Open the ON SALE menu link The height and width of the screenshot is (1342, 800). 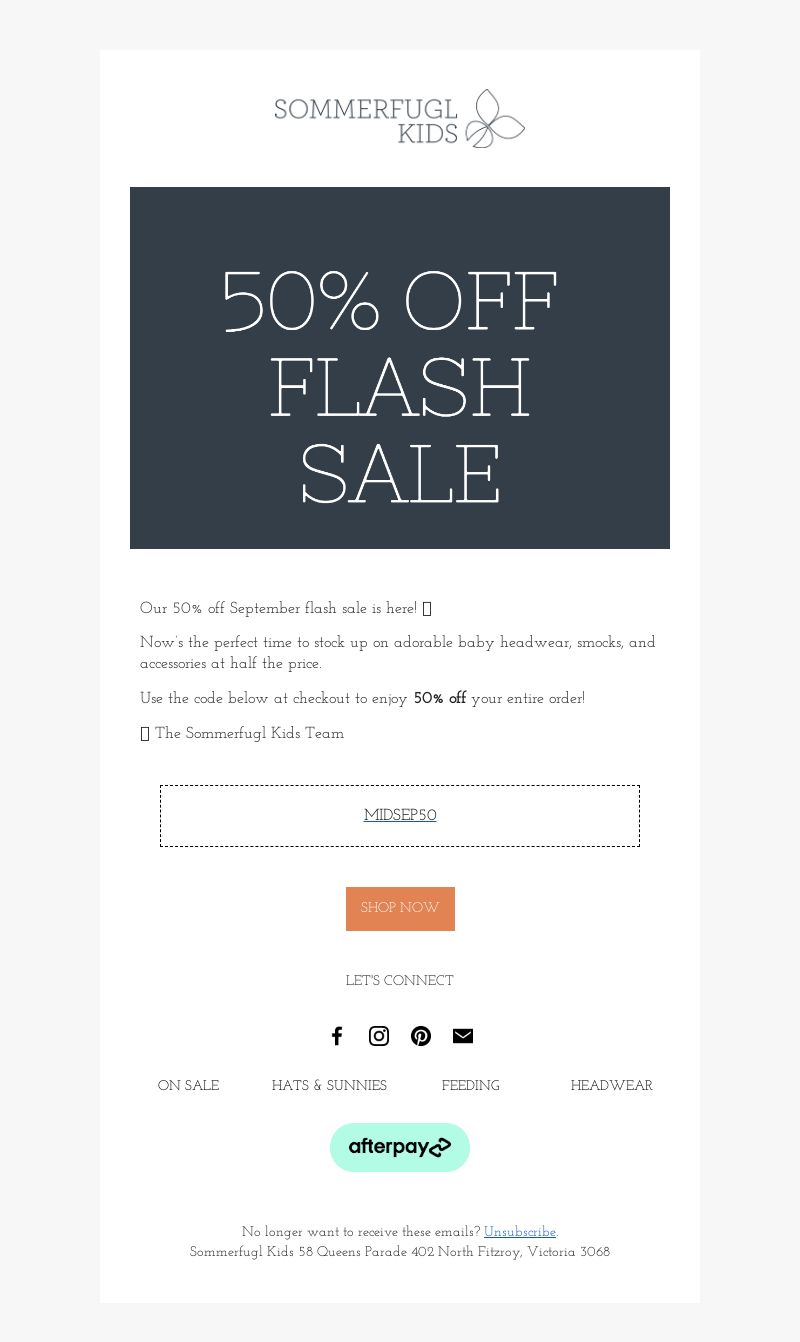[188, 1086]
